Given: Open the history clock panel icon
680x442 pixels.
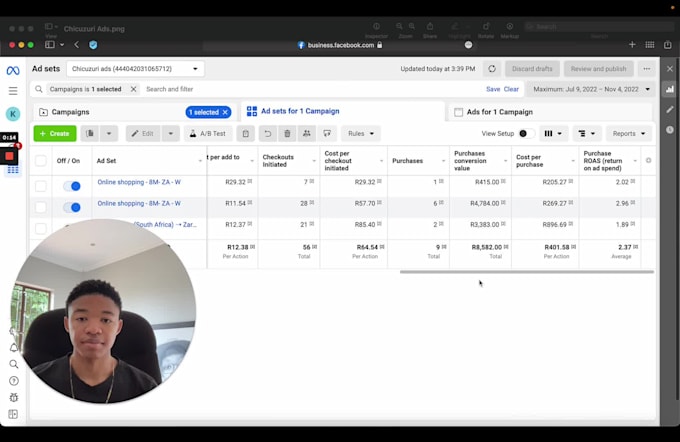Looking at the screenshot, I should point(670,130).
